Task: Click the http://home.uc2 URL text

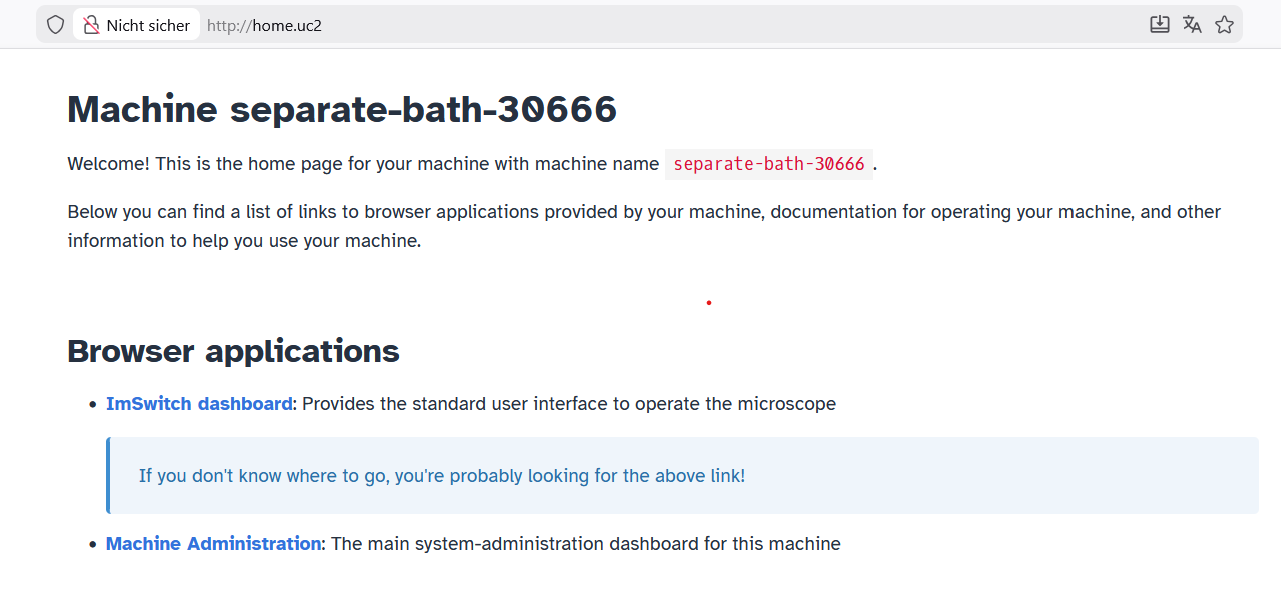Action: pos(264,25)
